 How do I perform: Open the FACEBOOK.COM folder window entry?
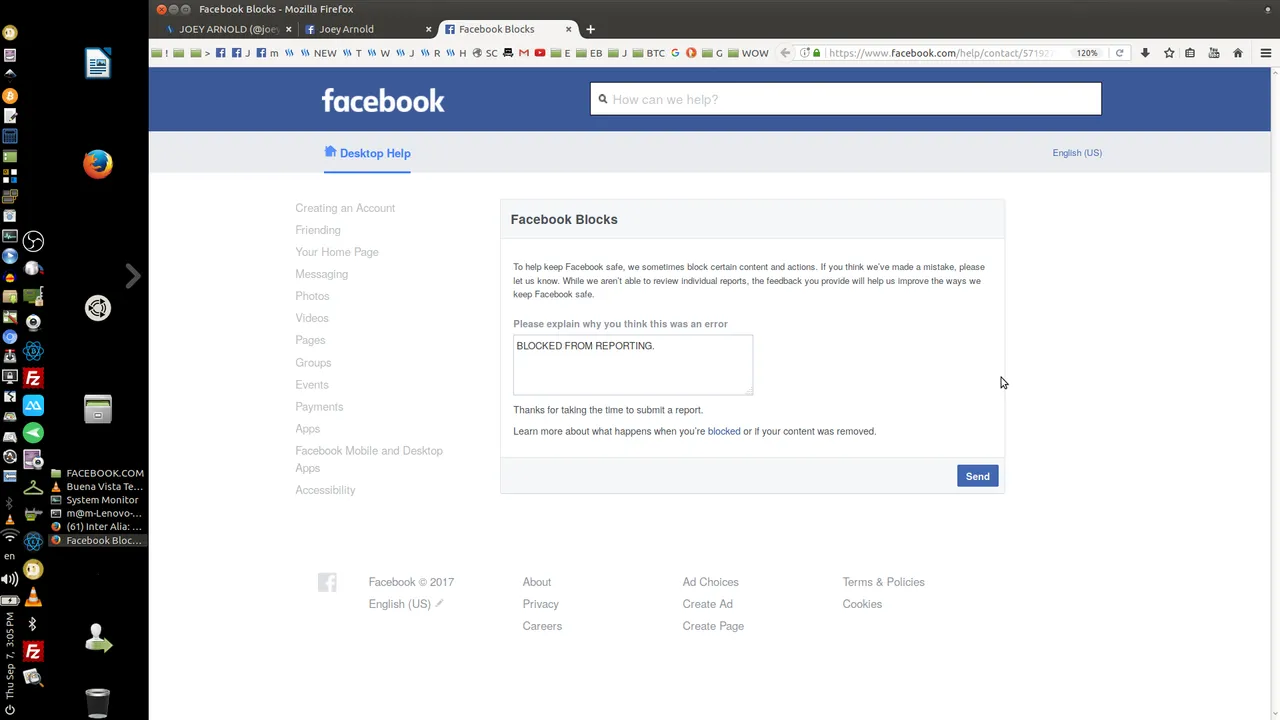pyautogui.click(x=97, y=473)
